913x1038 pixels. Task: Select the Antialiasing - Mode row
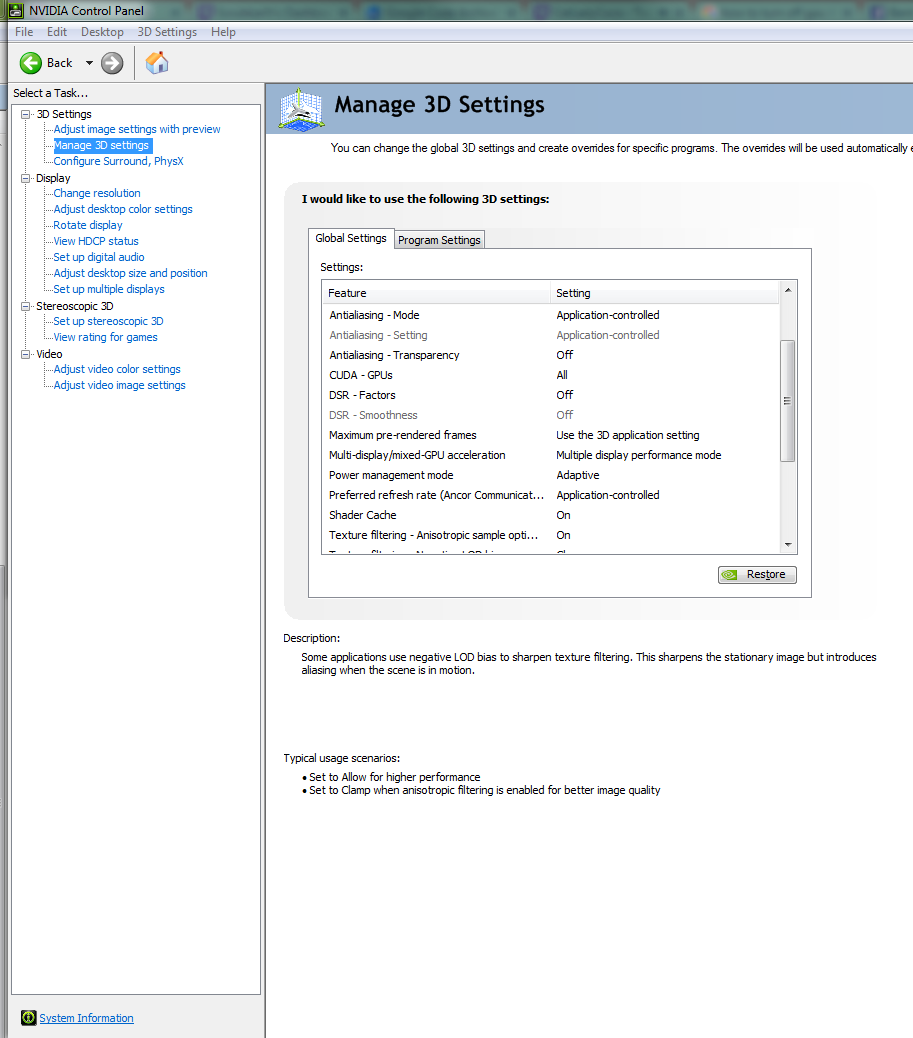[x=552, y=315]
